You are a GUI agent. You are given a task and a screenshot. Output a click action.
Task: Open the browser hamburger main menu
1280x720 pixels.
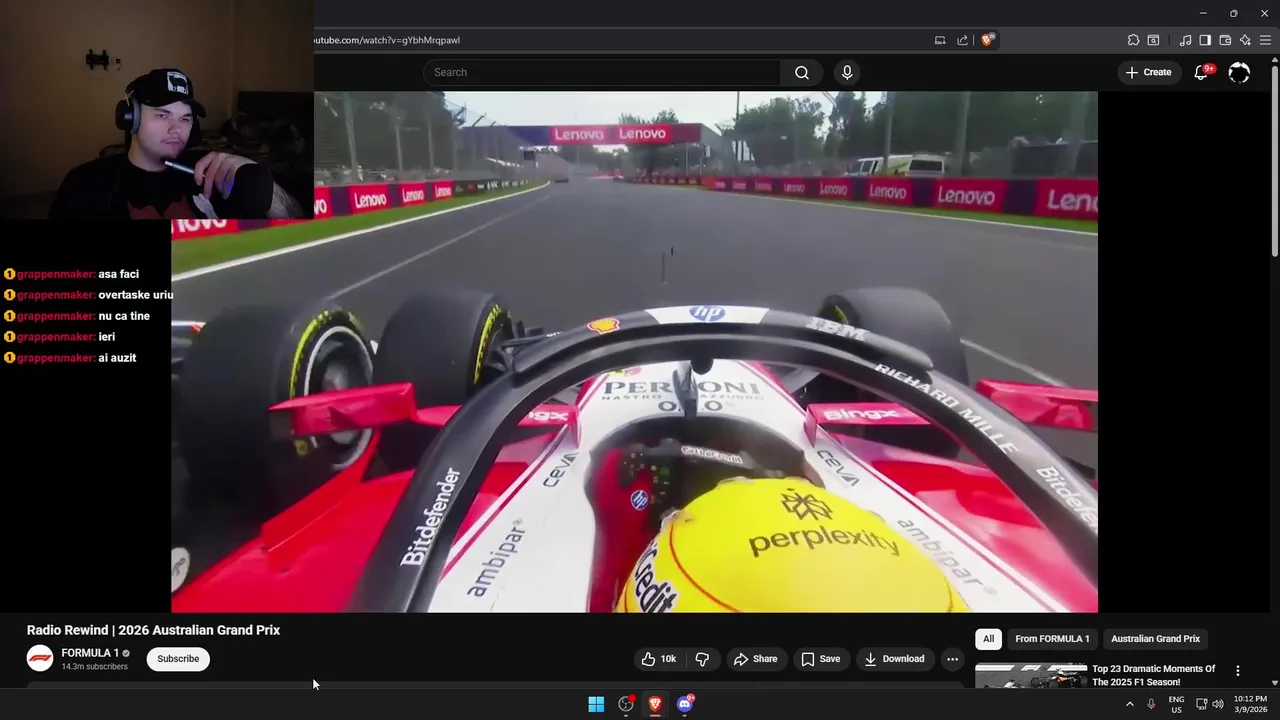1266,40
